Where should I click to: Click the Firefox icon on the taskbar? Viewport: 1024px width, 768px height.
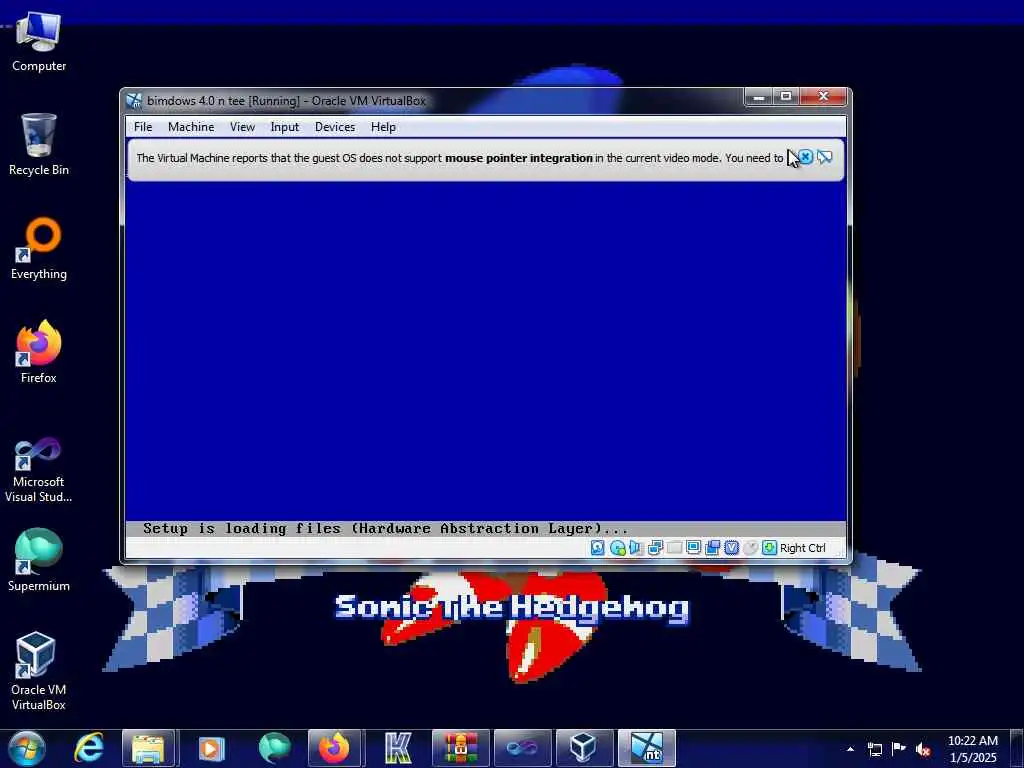click(334, 748)
